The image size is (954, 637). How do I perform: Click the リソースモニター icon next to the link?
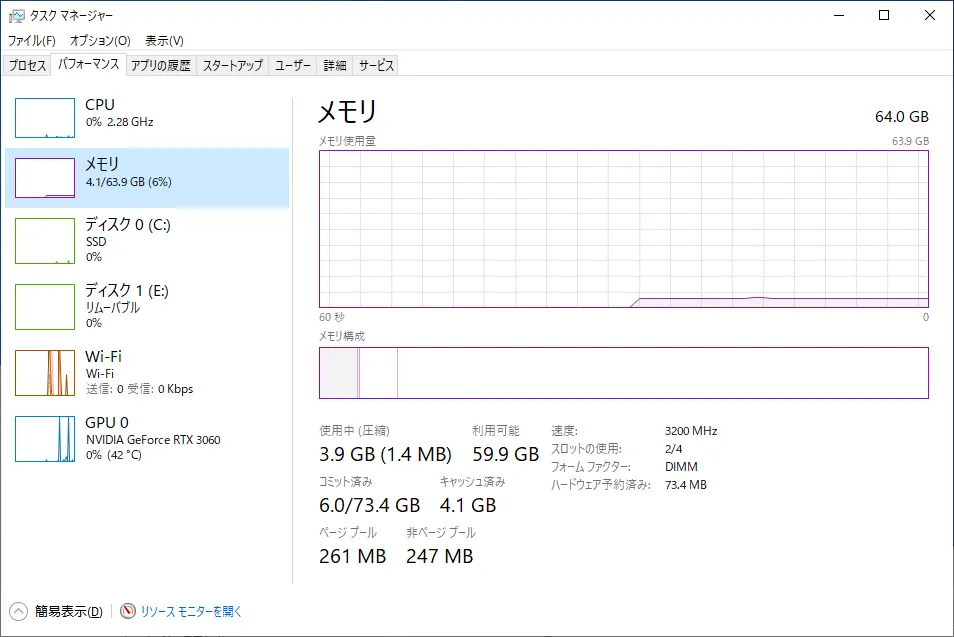pyautogui.click(x=126, y=611)
